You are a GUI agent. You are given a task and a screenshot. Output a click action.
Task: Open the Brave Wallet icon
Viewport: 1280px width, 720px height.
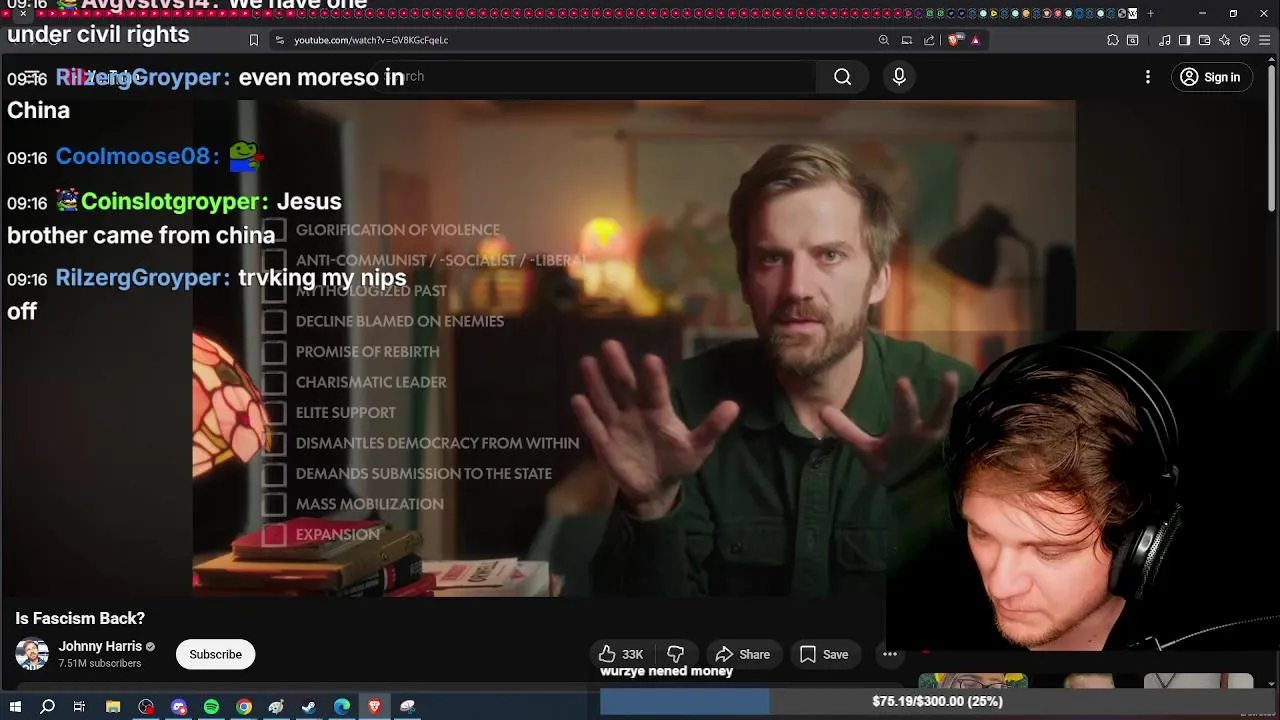(1204, 40)
